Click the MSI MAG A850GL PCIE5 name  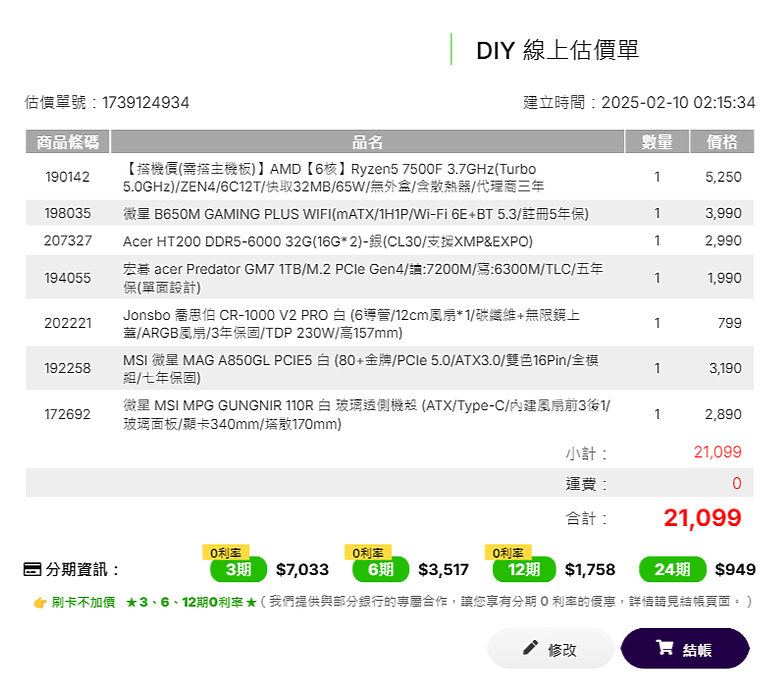(x=361, y=369)
